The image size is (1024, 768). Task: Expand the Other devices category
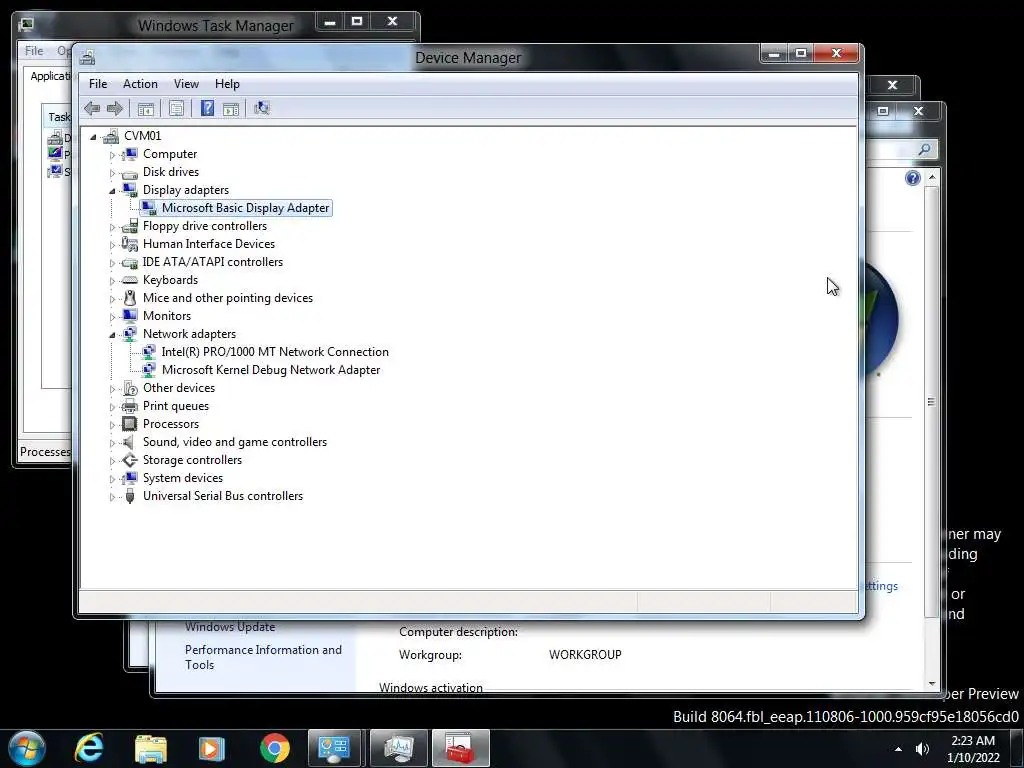click(112, 389)
